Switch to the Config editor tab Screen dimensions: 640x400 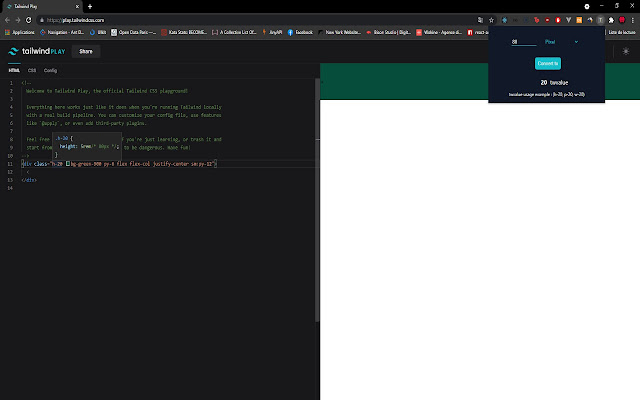50,70
